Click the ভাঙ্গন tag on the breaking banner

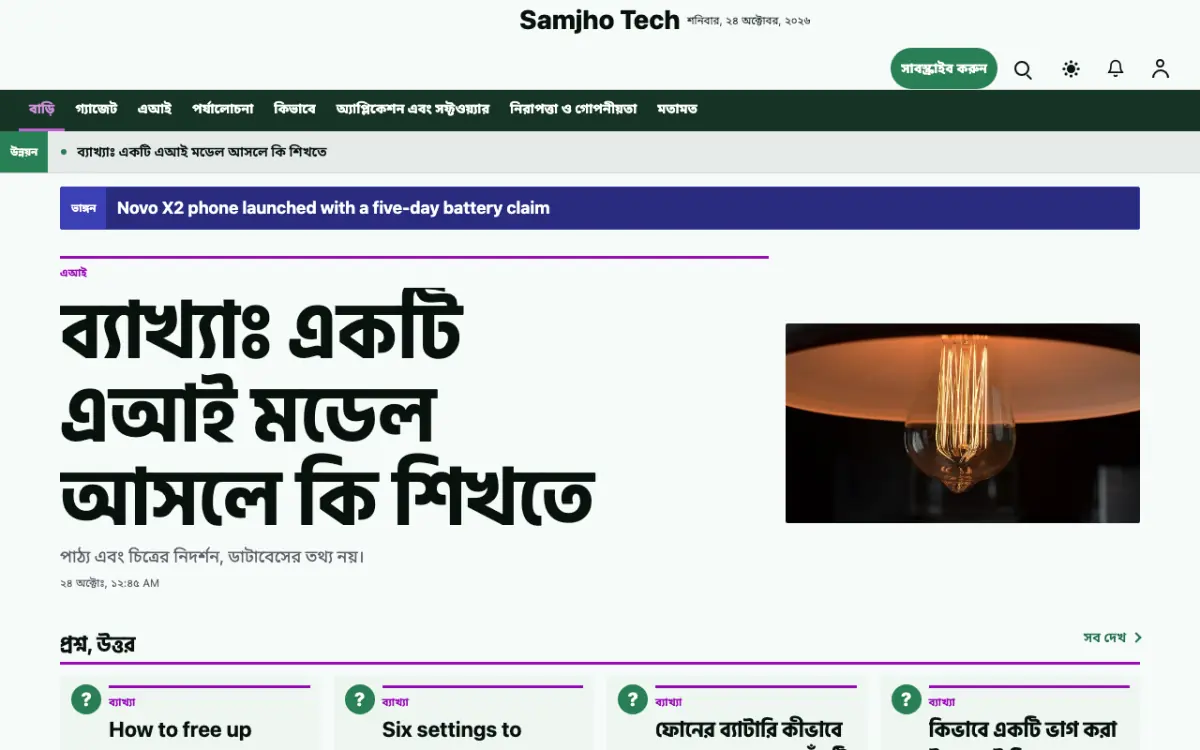[83, 208]
